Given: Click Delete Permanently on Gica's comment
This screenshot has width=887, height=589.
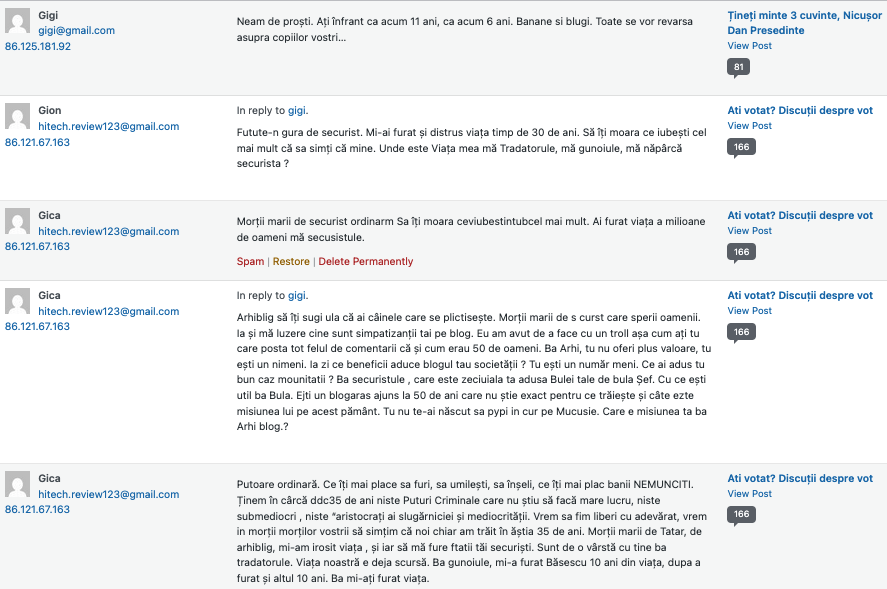Looking at the screenshot, I should tap(365, 261).
